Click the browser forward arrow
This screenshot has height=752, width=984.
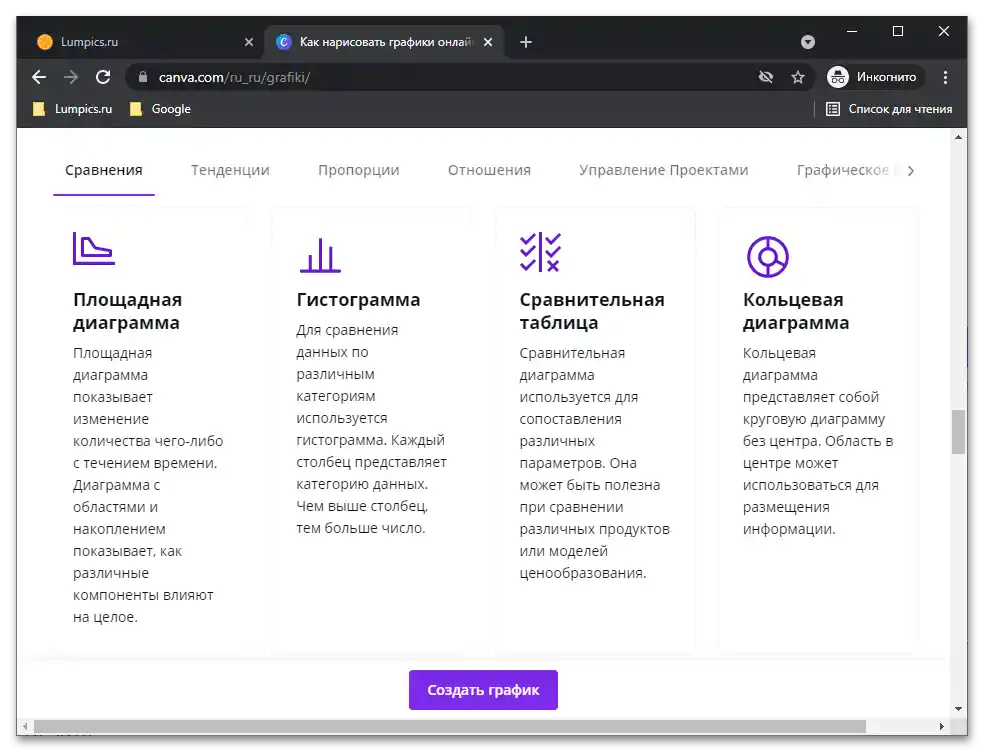[71, 77]
